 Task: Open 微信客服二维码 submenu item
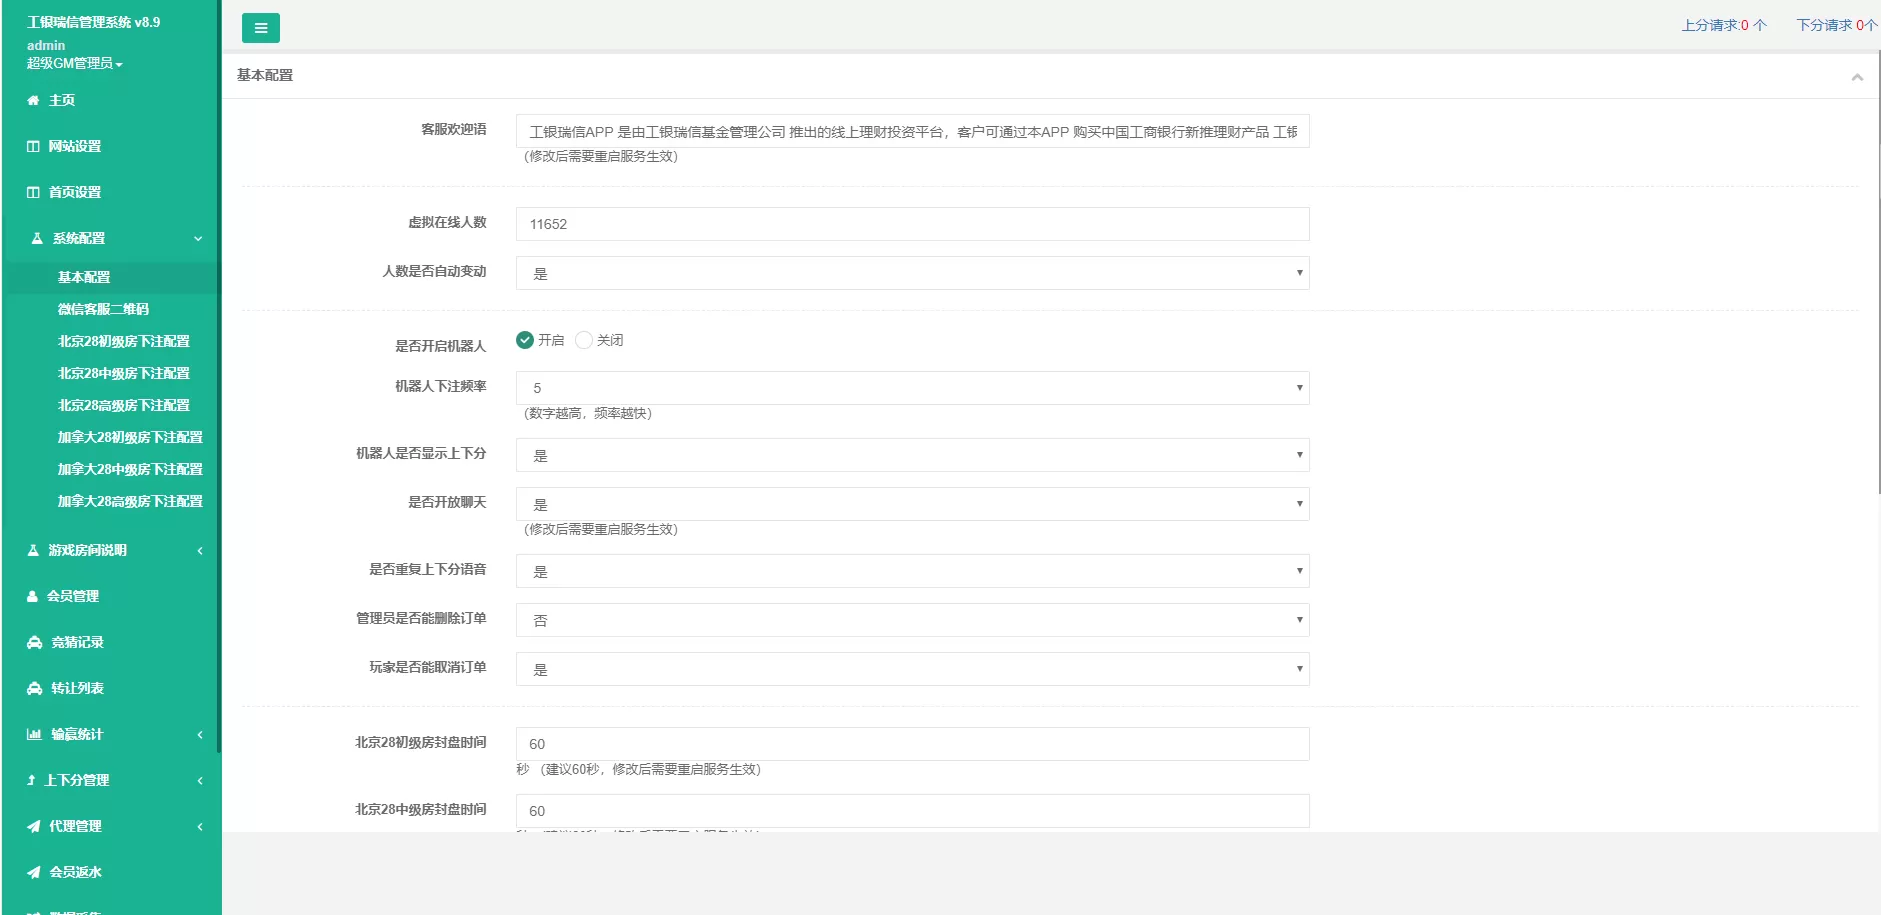(103, 309)
